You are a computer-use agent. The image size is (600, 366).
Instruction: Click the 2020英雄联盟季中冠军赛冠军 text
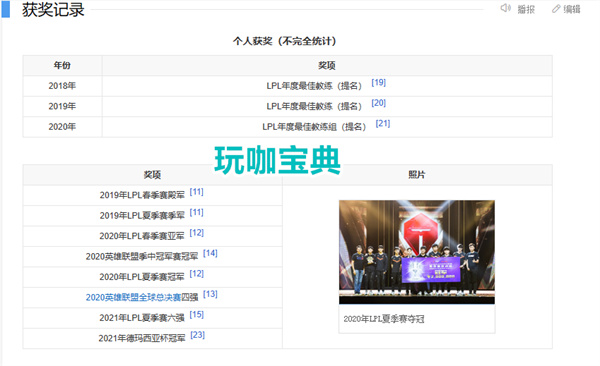click(142, 257)
